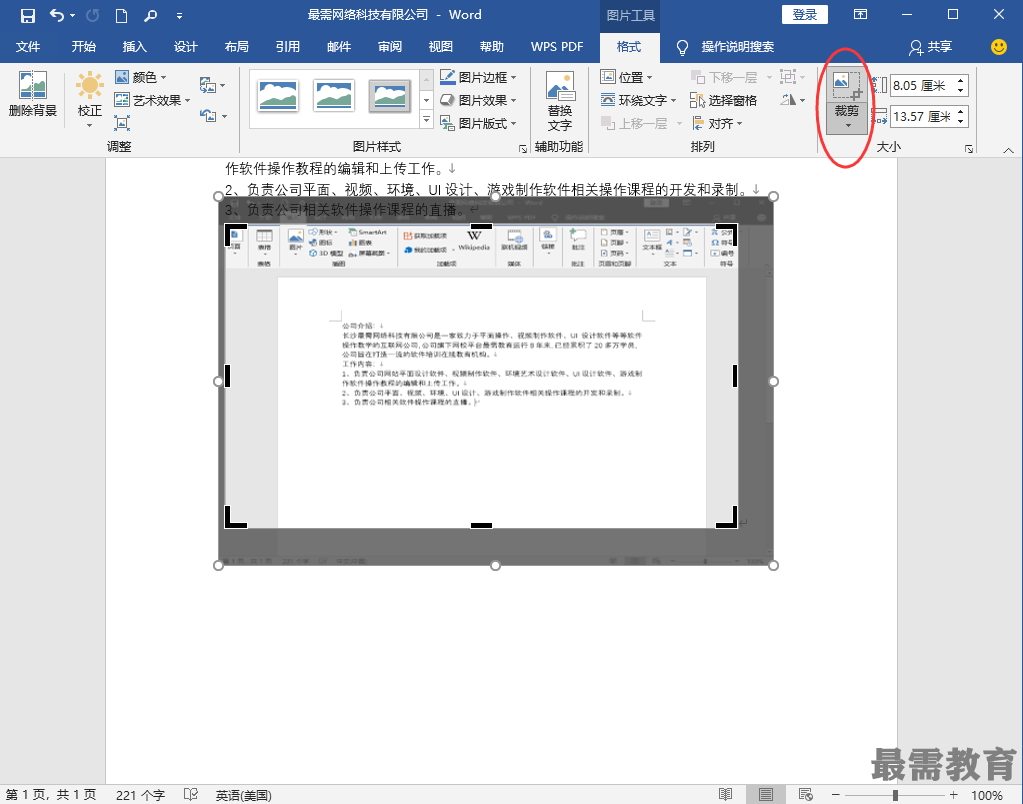Switch to read mode view icon

click(x=725, y=794)
